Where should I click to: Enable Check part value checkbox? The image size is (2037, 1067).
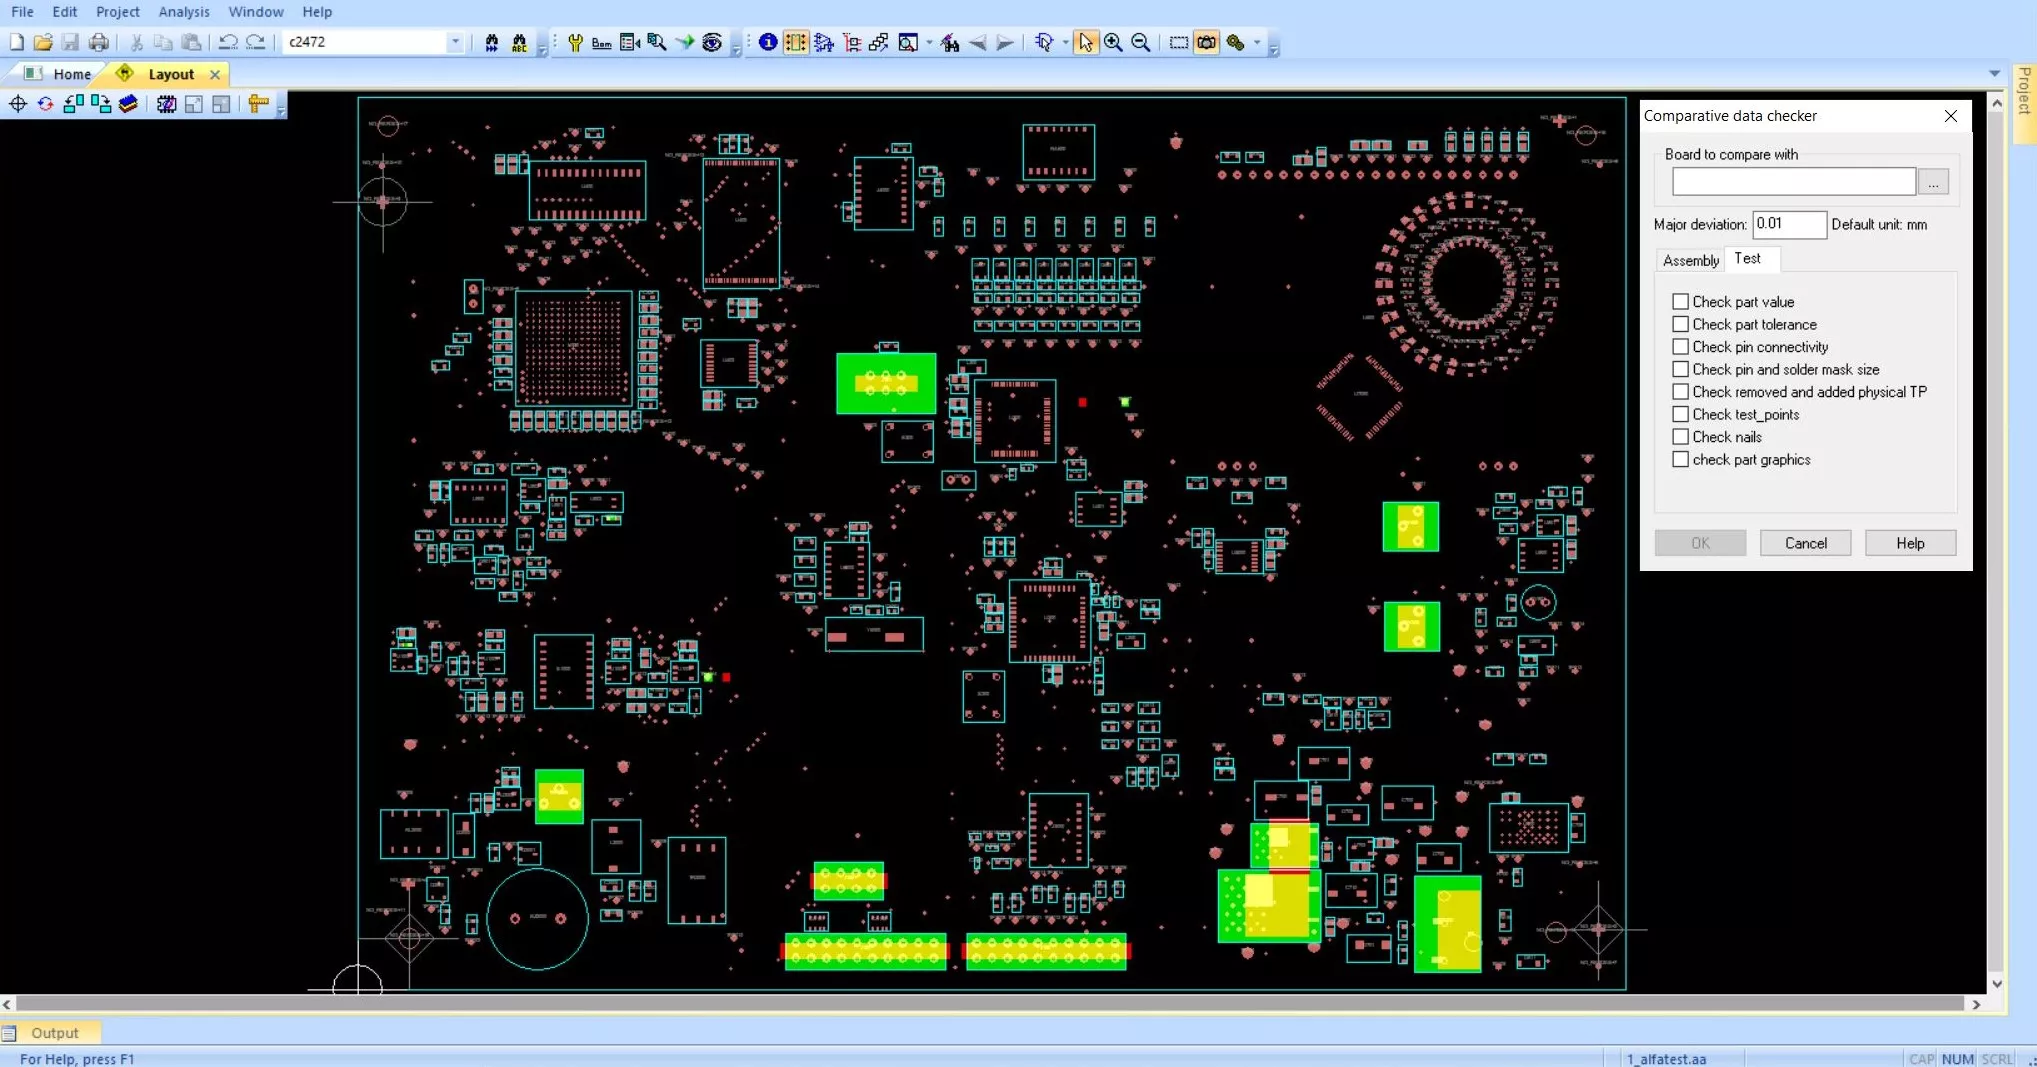pyautogui.click(x=1680, y=302)
